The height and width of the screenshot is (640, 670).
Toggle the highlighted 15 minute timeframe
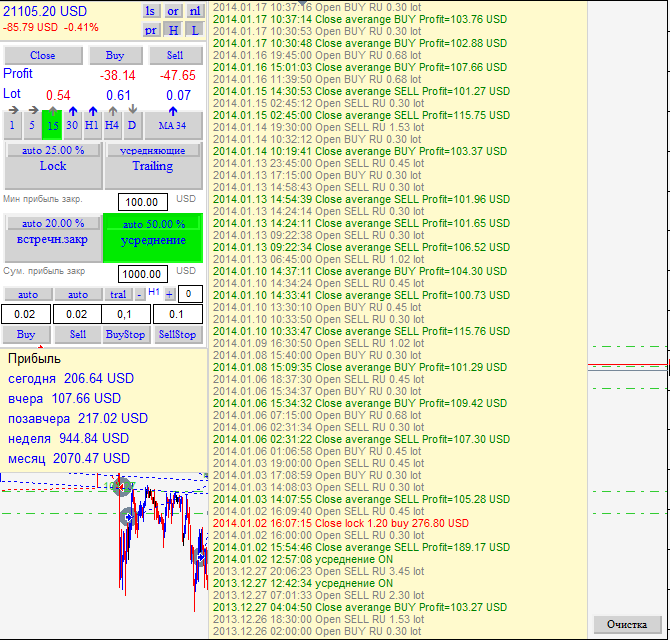click(52, 125)
